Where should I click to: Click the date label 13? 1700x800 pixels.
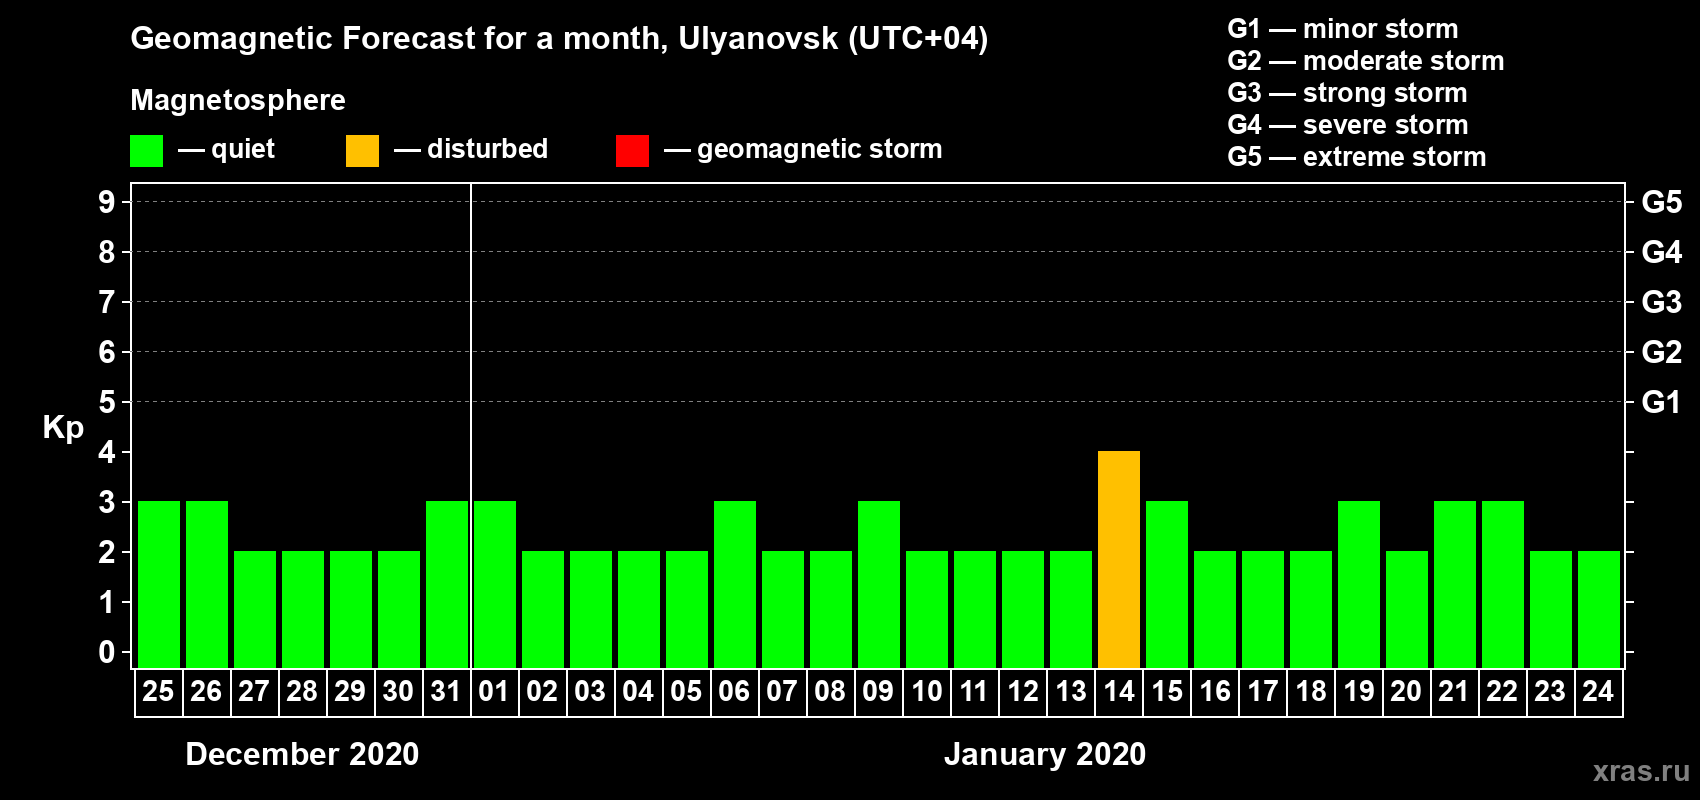[1071, 691]
